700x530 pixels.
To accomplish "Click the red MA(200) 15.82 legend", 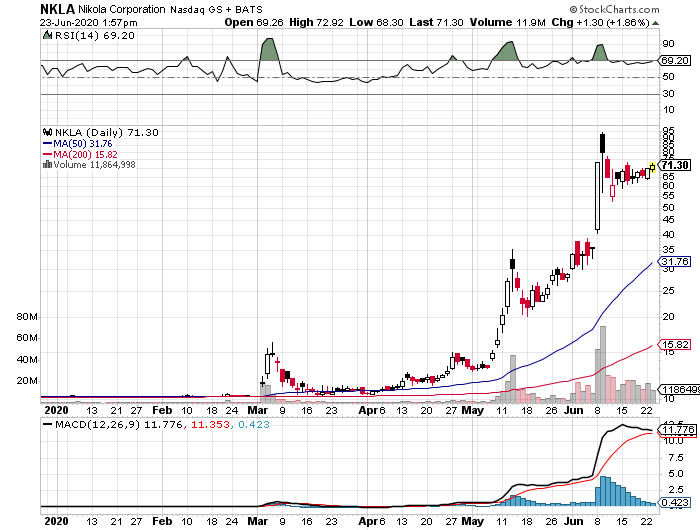I will pyautogui.click(x=80, y=154).
